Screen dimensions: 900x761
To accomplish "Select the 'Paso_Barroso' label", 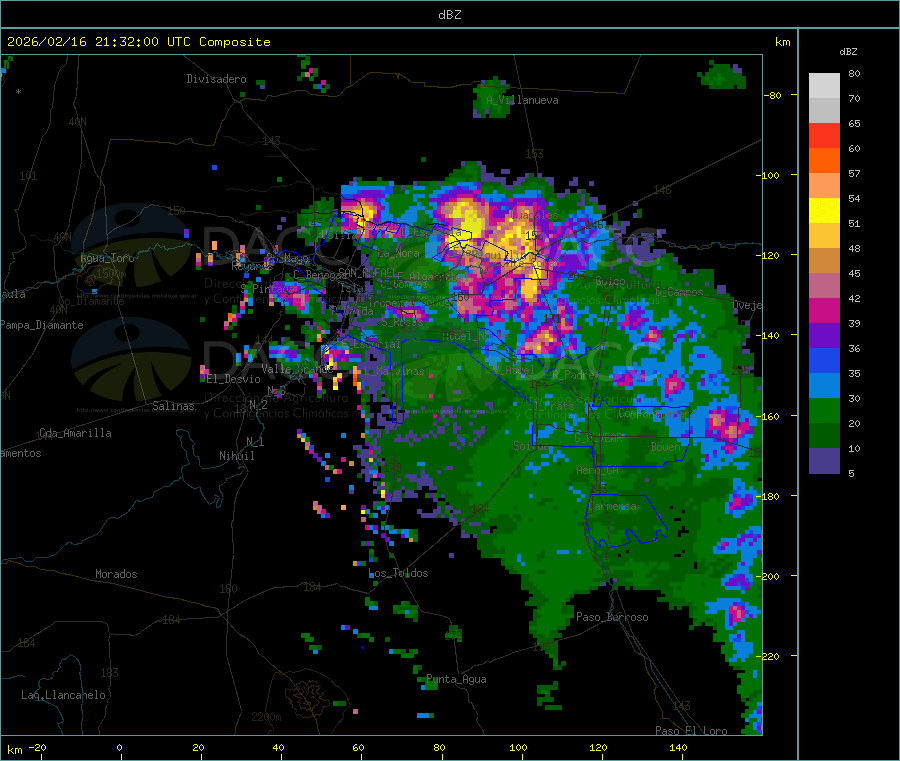I will (612, 618).
